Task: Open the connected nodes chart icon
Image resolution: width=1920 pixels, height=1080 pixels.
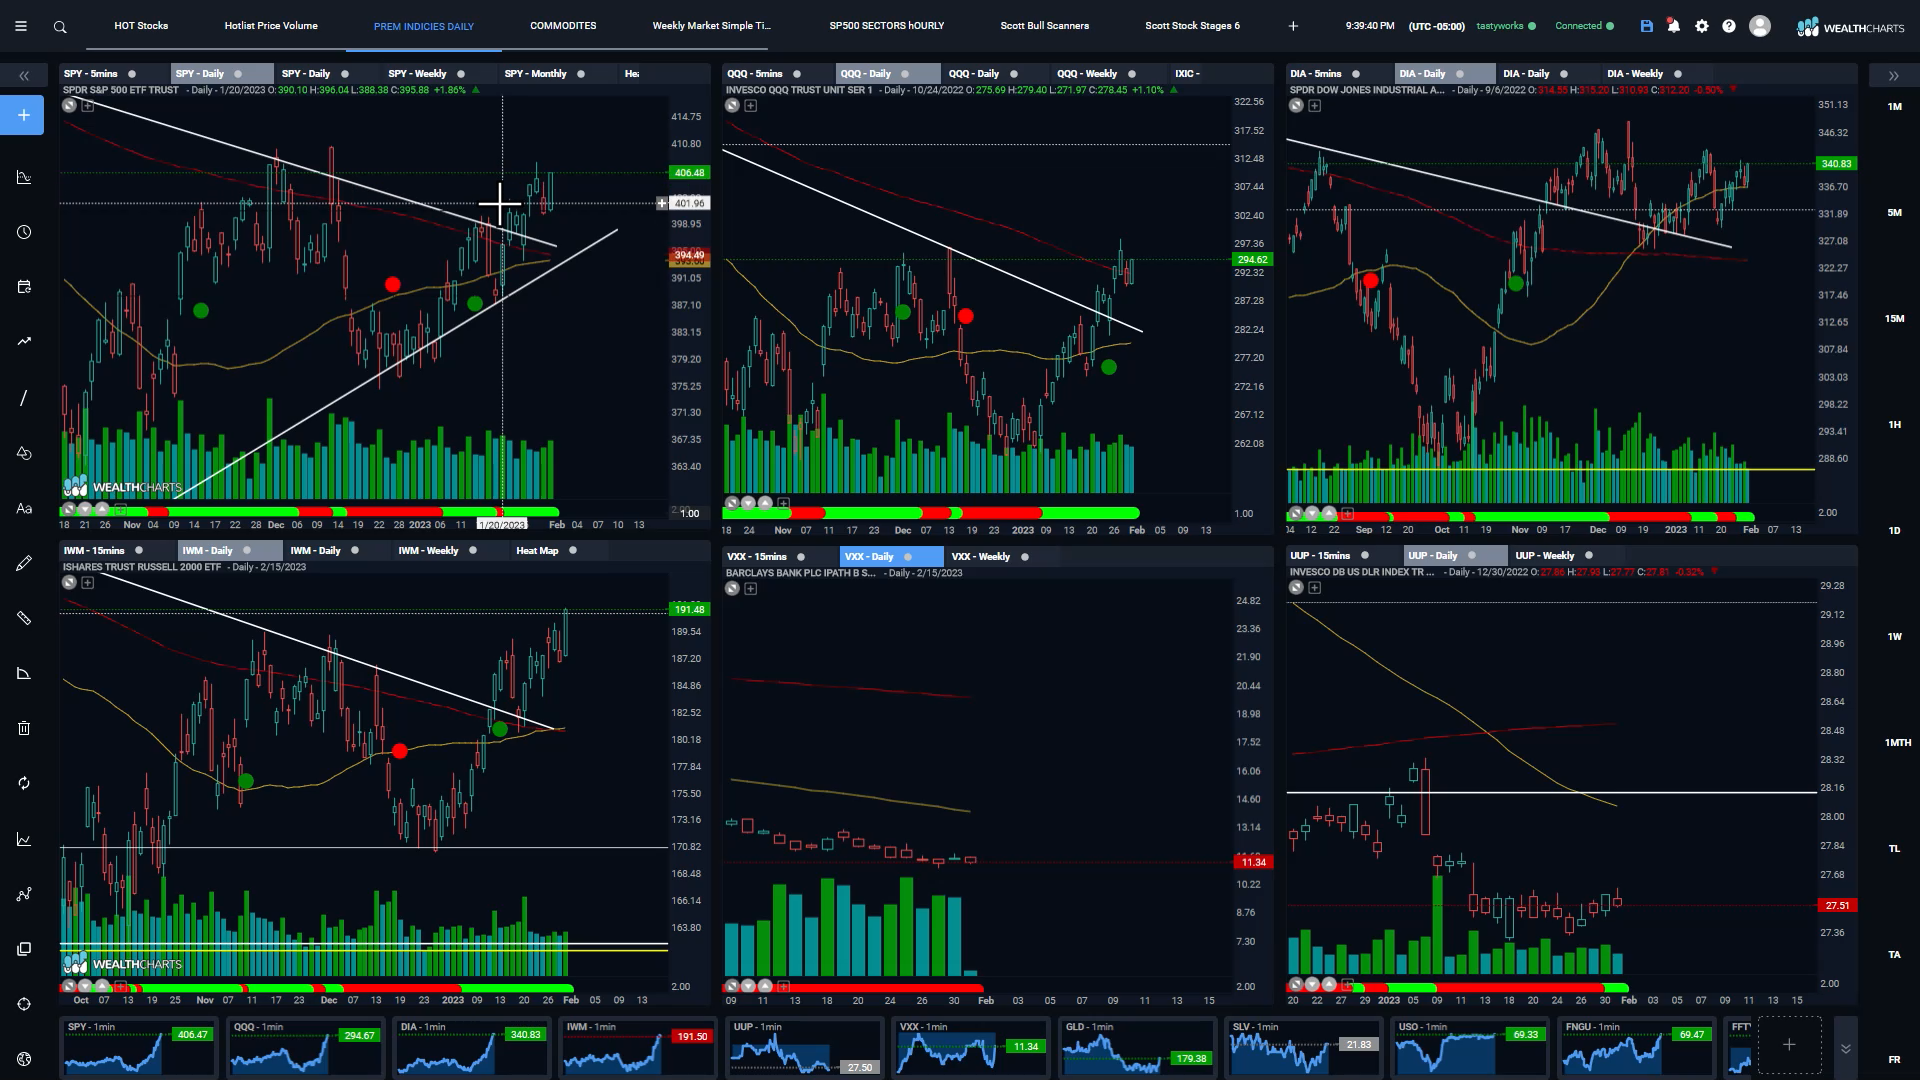Action: coord(24,894)
